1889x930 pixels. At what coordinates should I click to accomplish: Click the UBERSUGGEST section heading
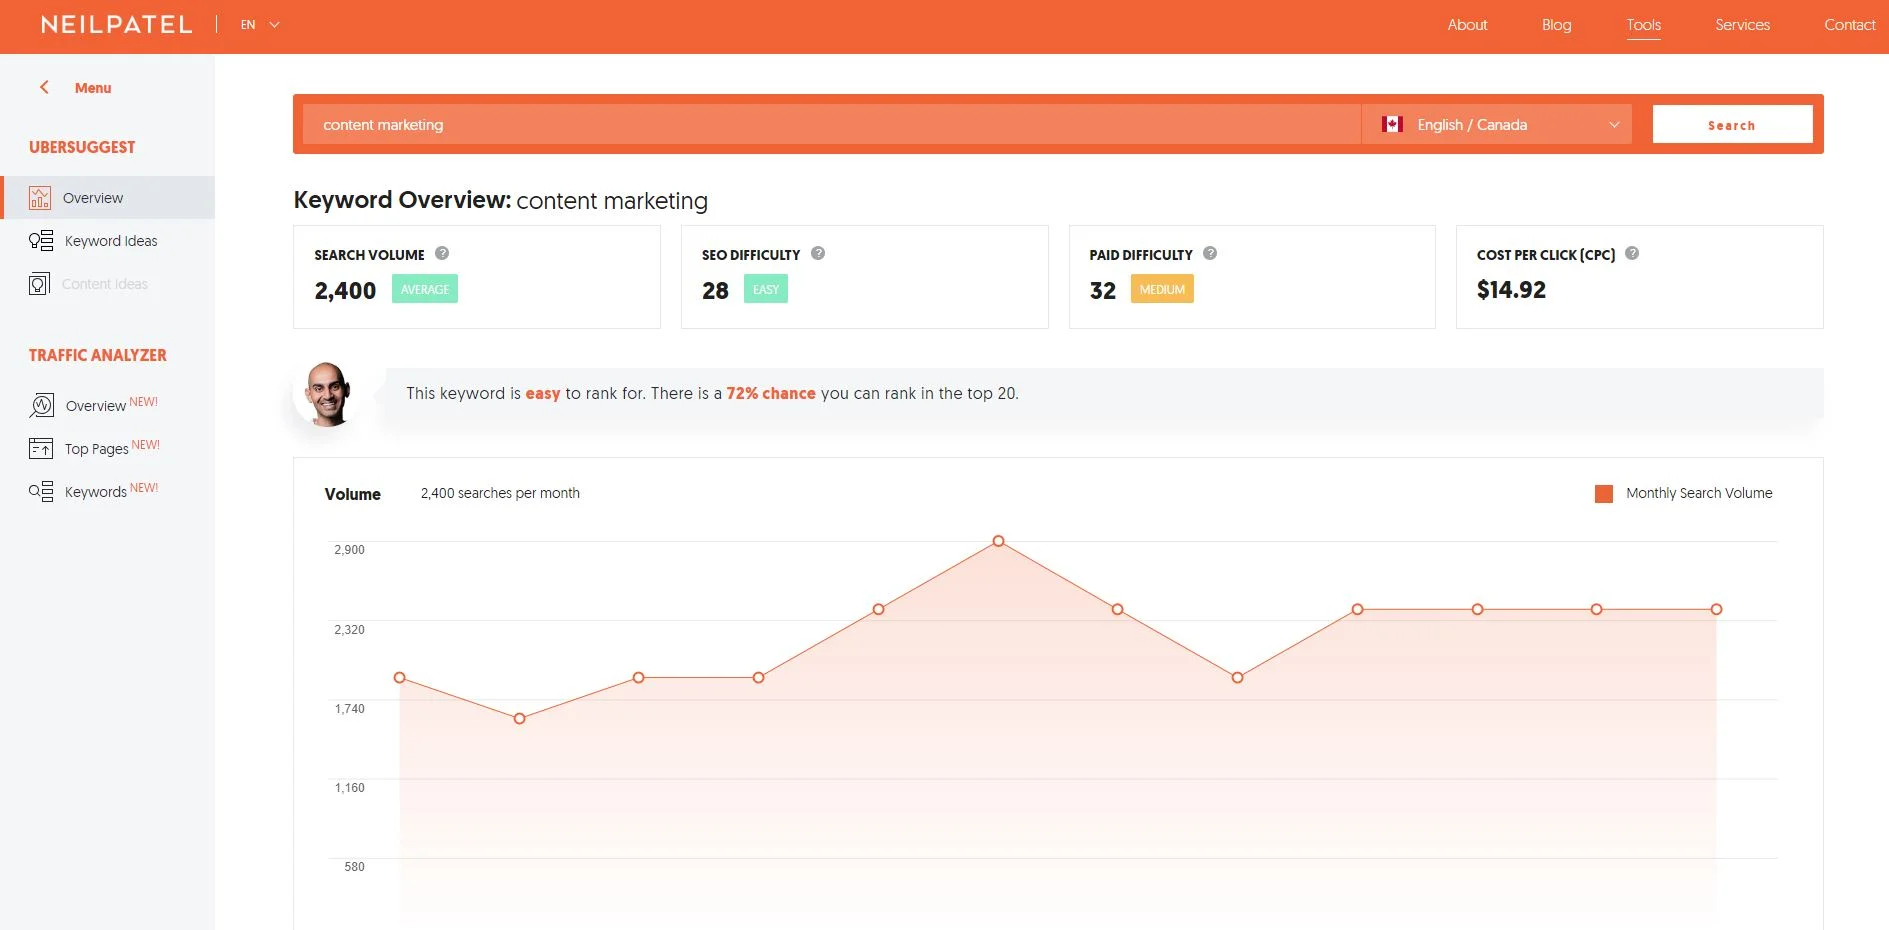click(x=82, y=147)
